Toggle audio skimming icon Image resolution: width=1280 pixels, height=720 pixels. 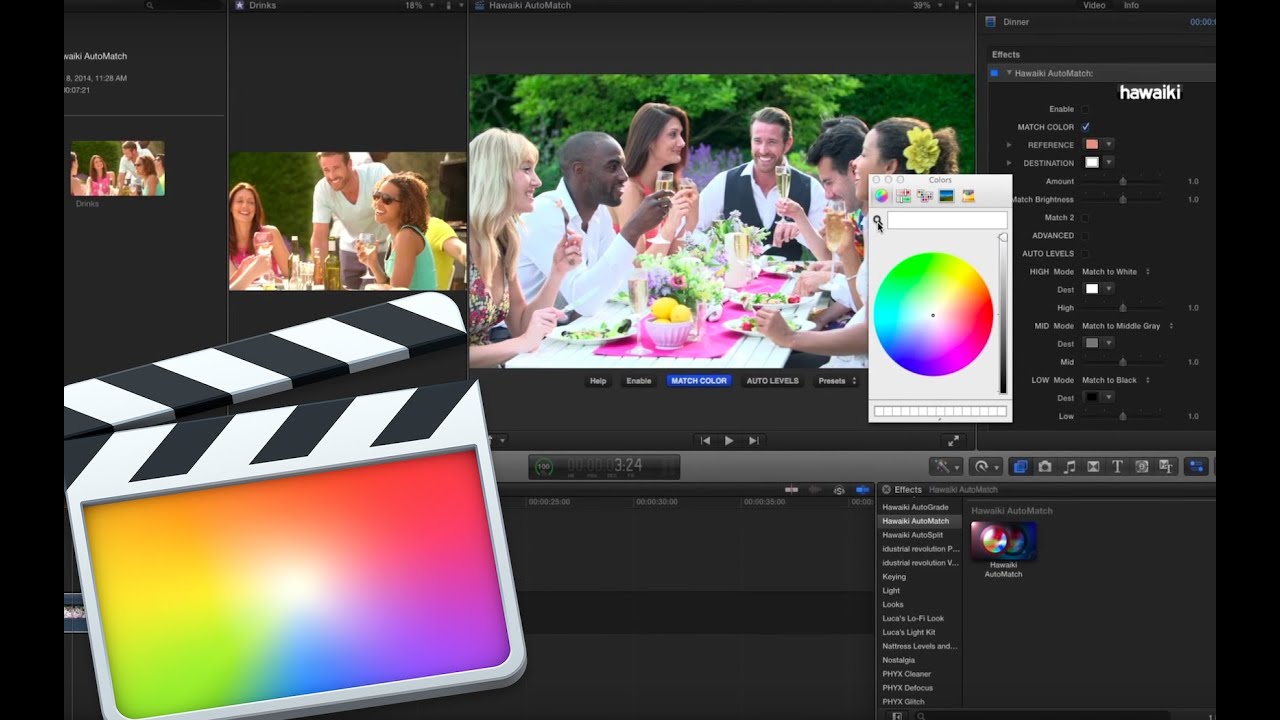(x=815, y=489)
